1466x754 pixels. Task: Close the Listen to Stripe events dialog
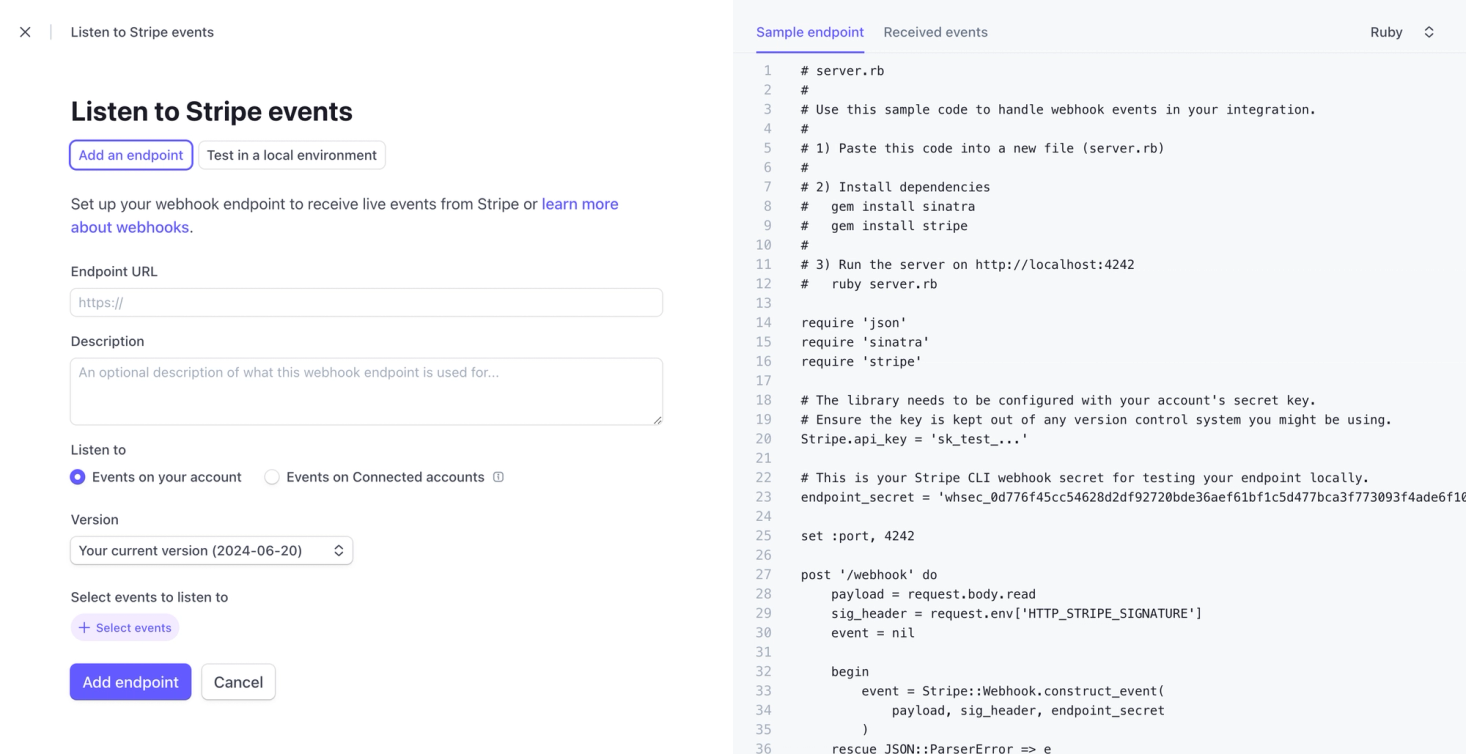point(25,32)
